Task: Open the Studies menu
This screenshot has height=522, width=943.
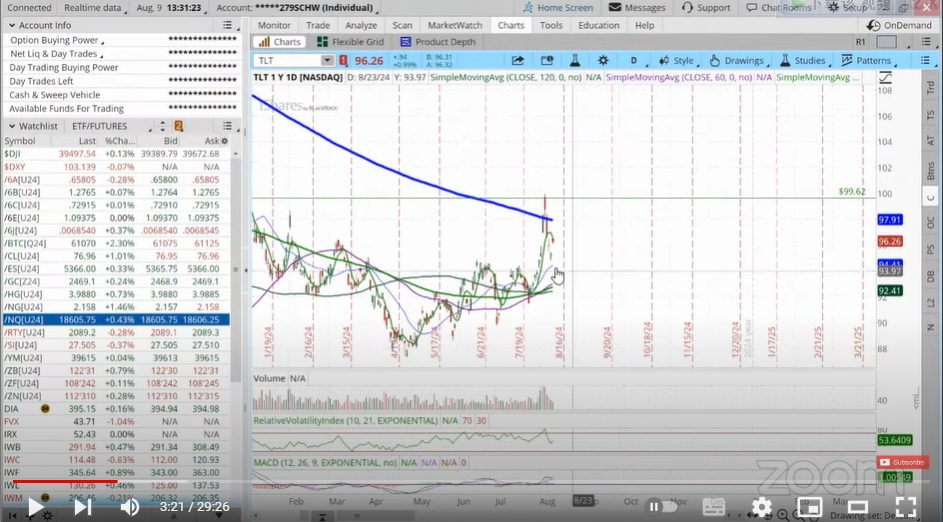Action: pos(803,61)
